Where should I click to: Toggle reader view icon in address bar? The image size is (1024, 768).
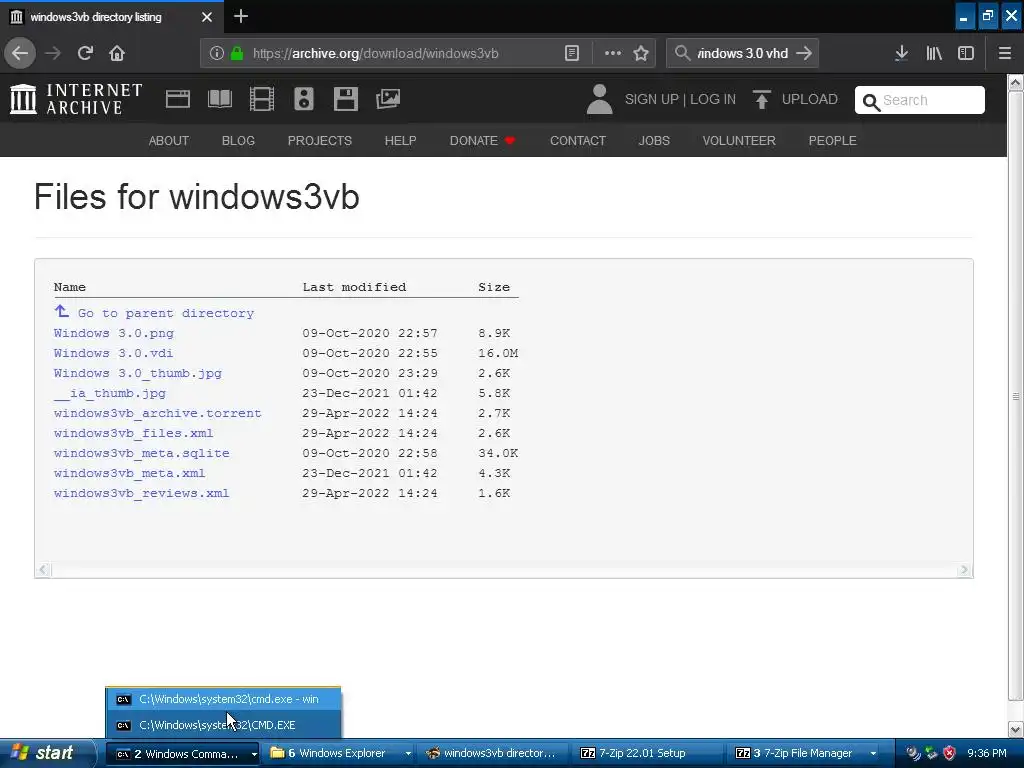point(571,54)
